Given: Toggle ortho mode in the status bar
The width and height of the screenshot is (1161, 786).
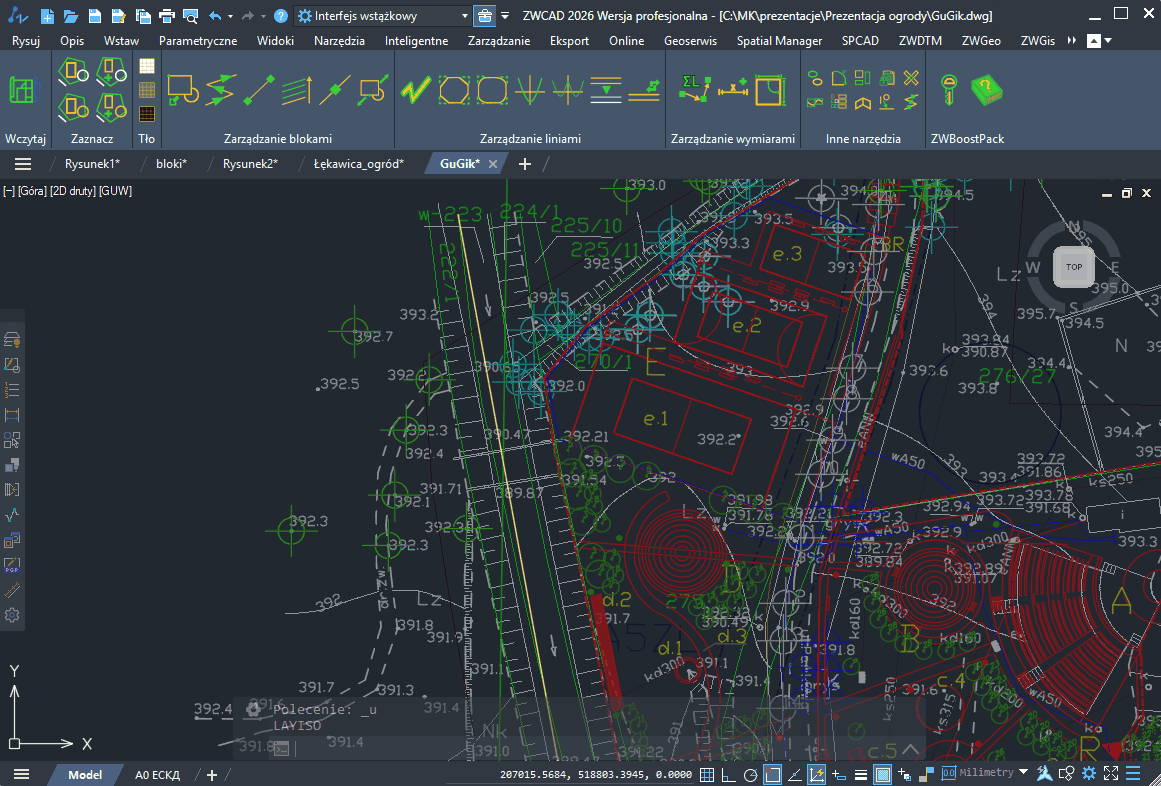Looking at the screenshot, I should pyautogui.click(x=729, y=774).
